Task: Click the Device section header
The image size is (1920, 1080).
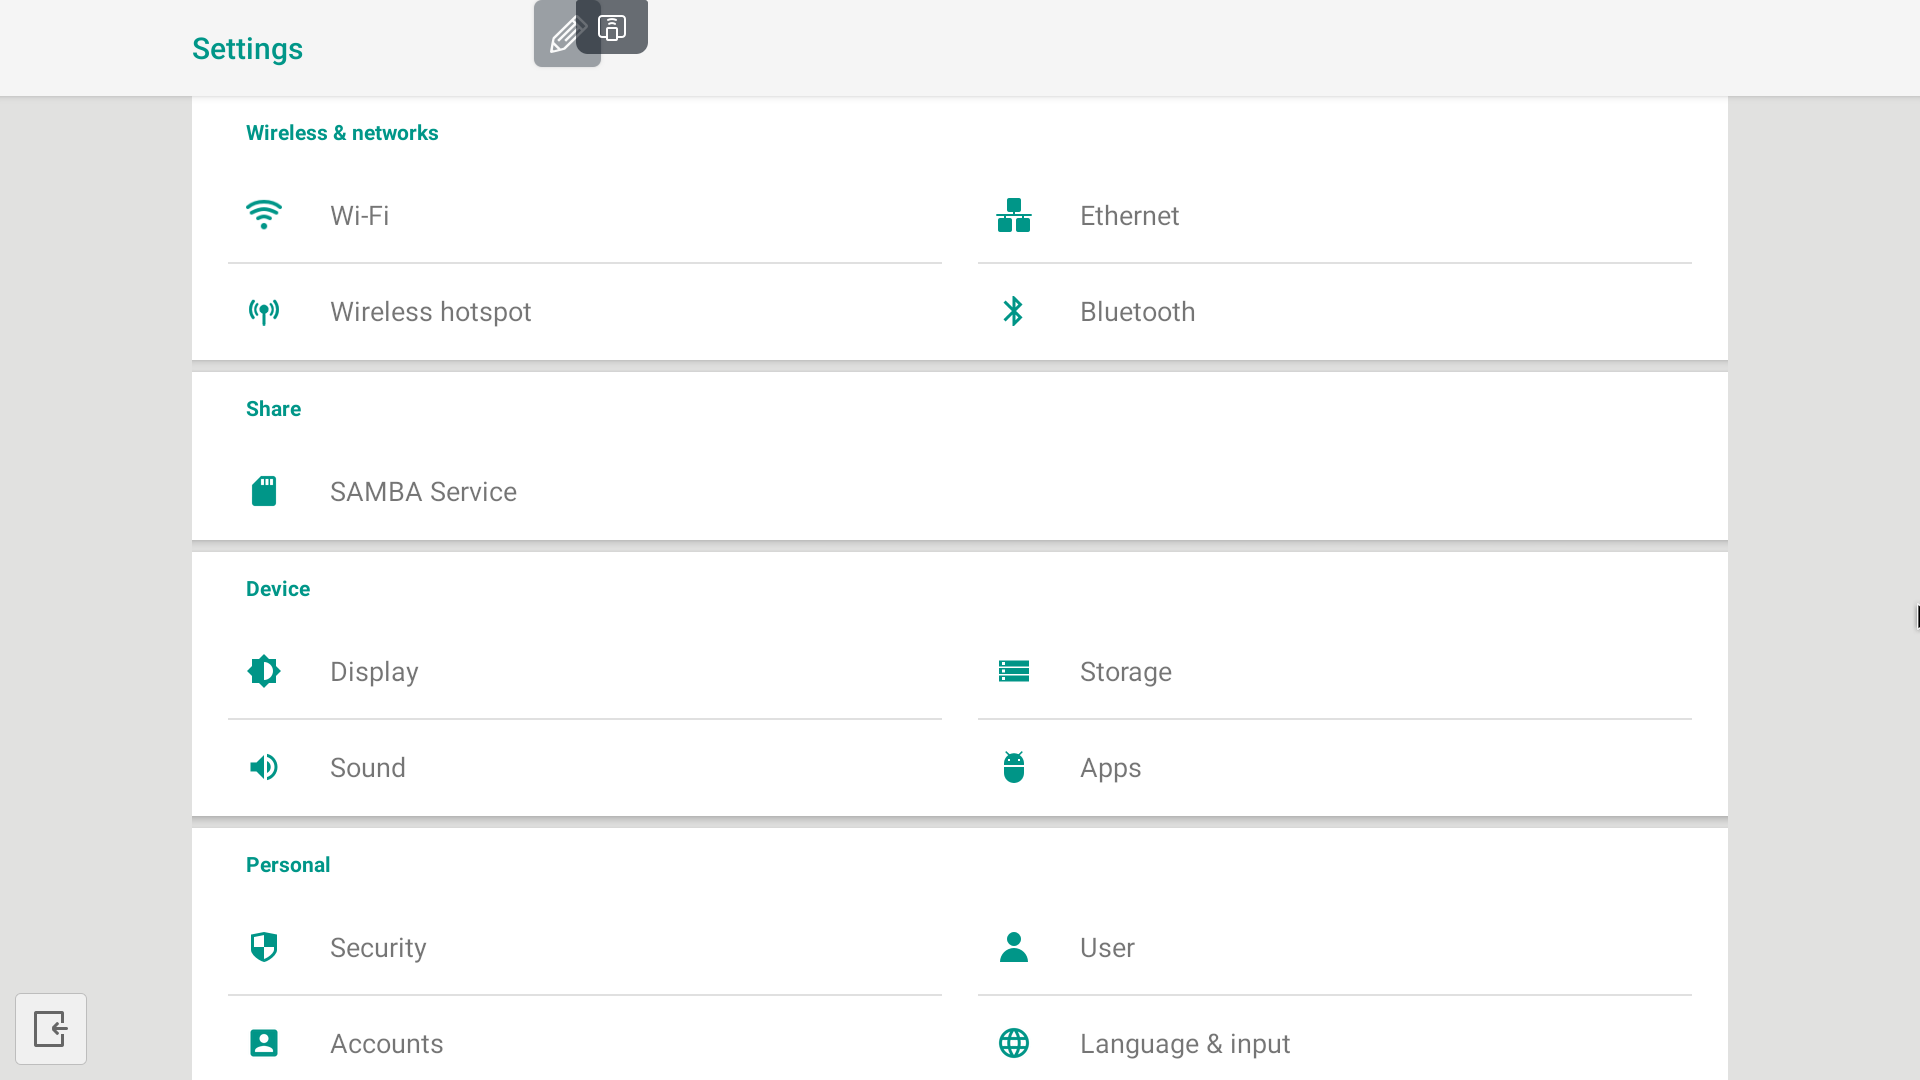Action: (278, 589)
